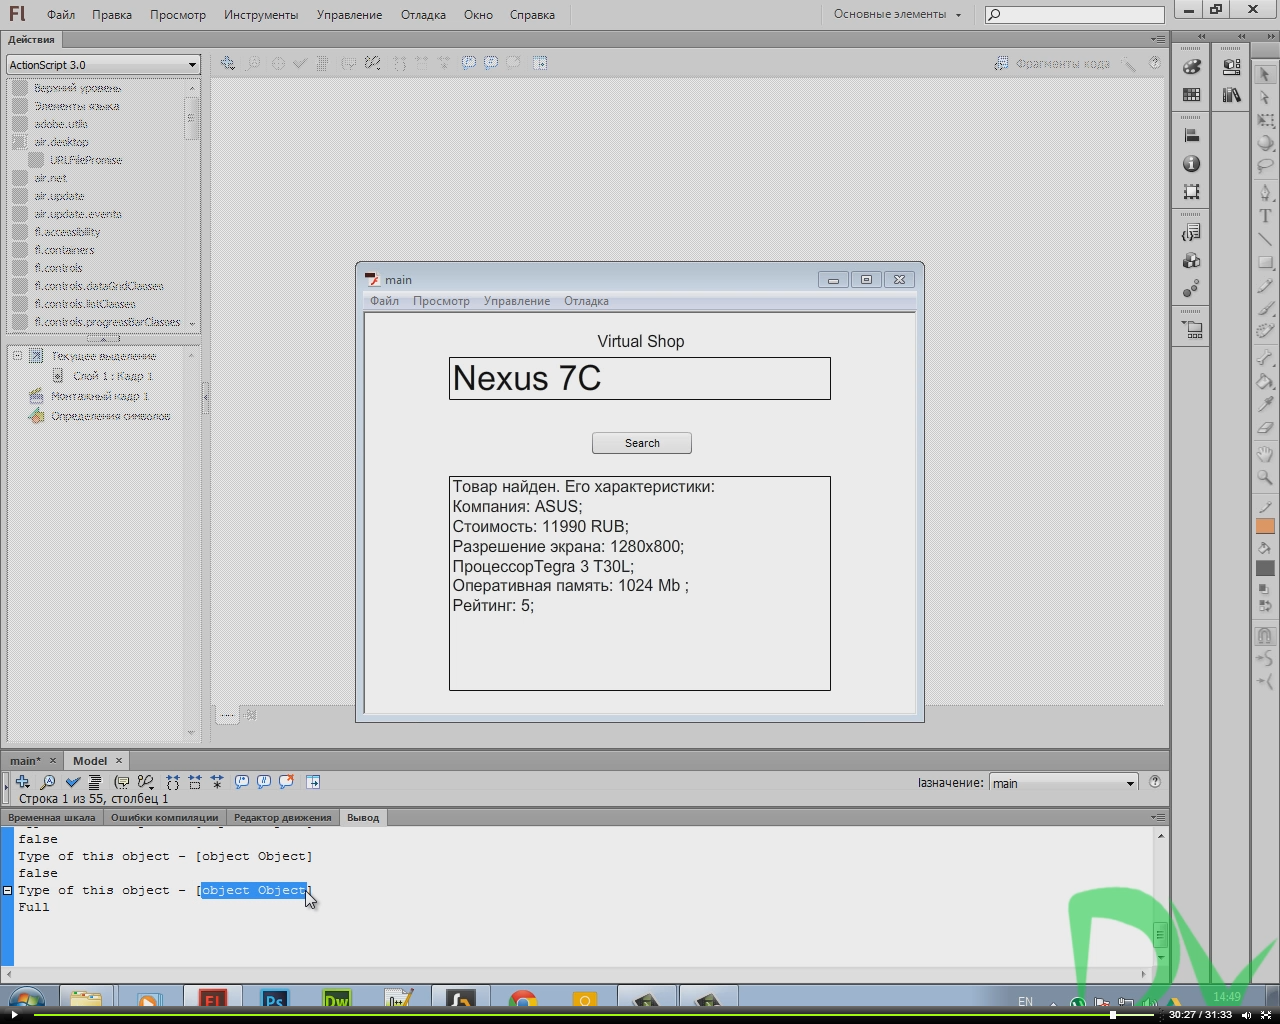Choose the Eraser tool
Image resolution: width=1280 pixels, height=1024 pixels.
click(x=1265, y=428)
